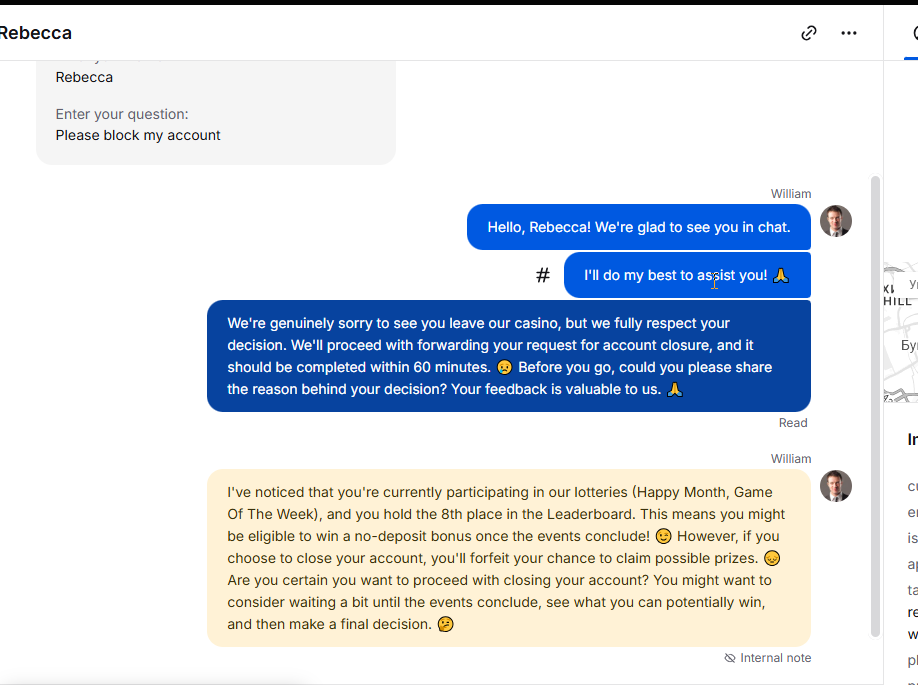Click the "Internal note" label
Viewport: 918px width, 685px height.
tap(776, 658)
